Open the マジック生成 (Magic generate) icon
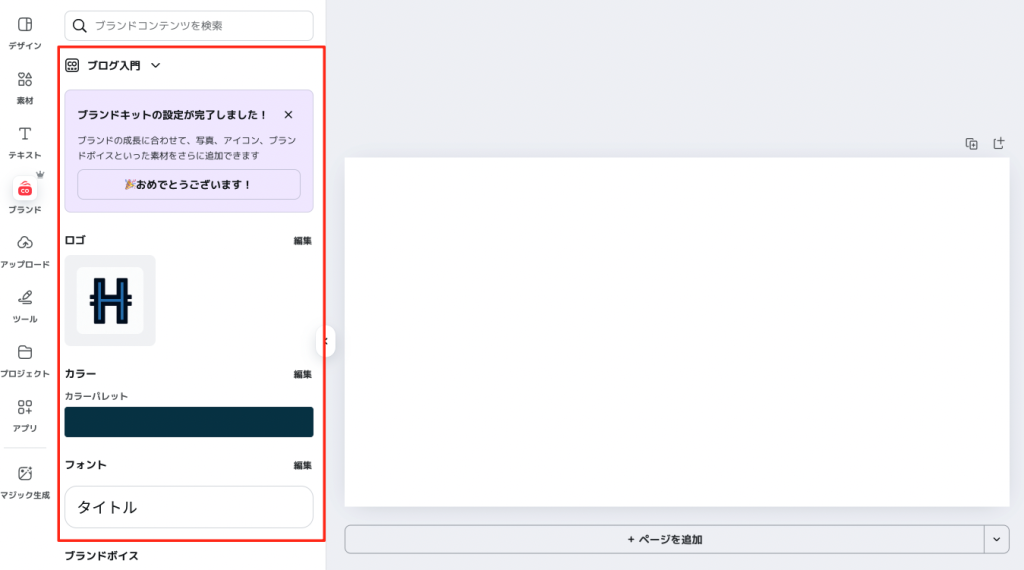The height and width of the screenshot is (570, 1024). (x=25, y=474)
